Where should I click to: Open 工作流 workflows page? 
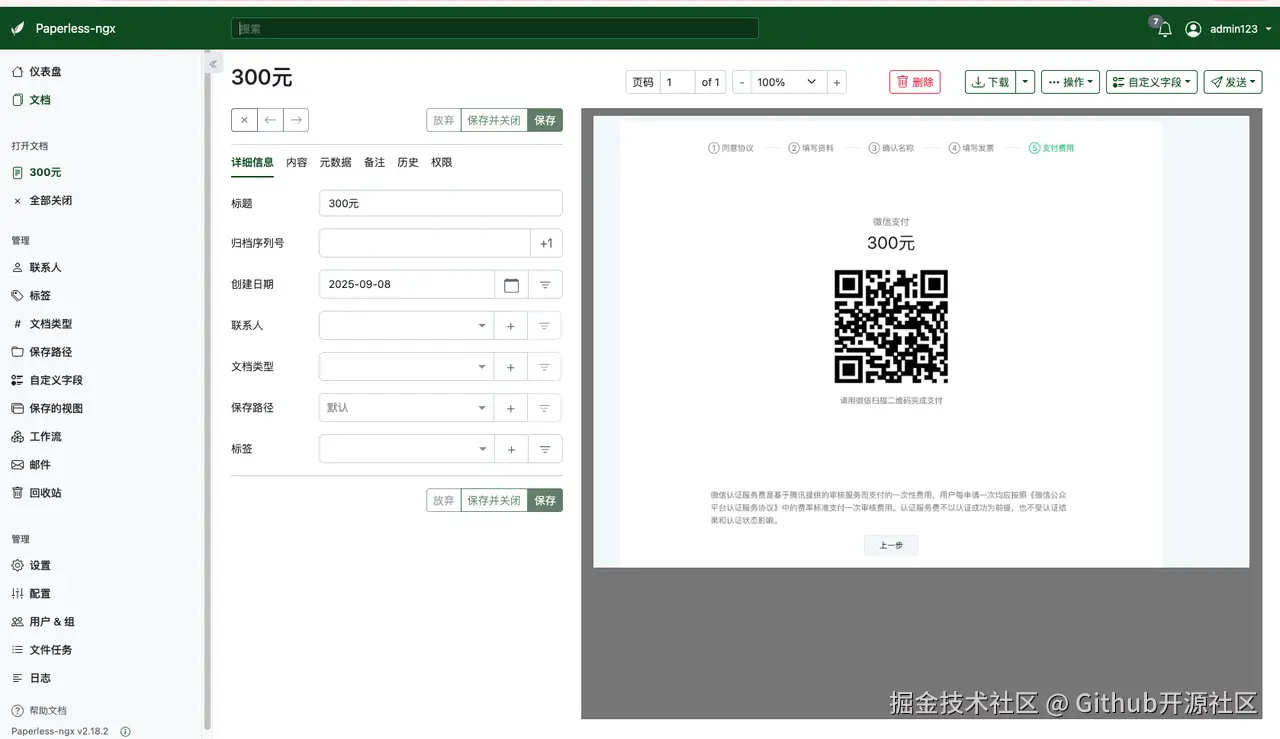[x=37, y=437]
